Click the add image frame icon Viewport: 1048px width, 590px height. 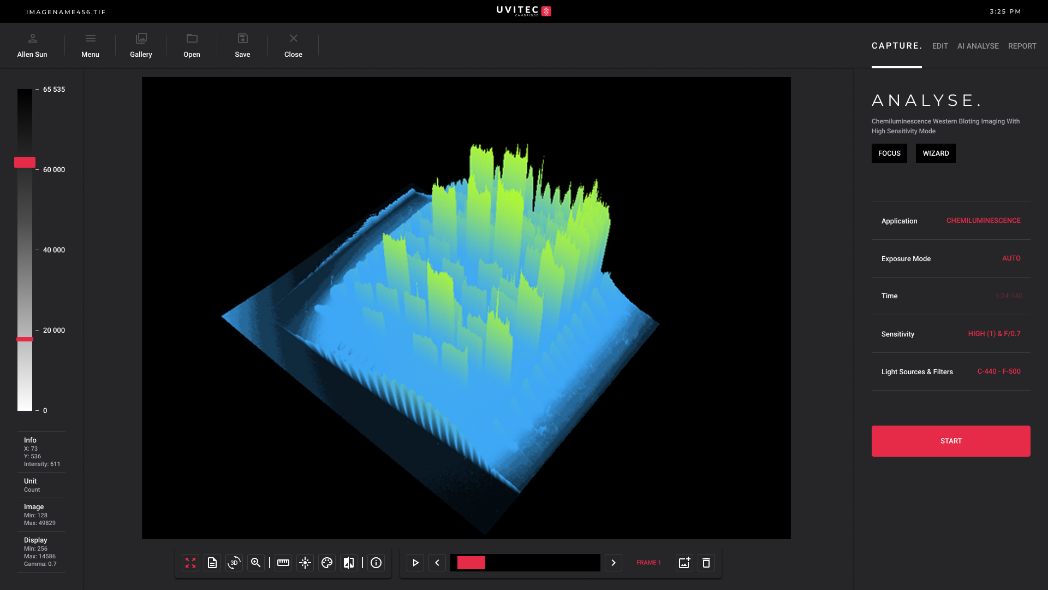(x=684, y=563)
